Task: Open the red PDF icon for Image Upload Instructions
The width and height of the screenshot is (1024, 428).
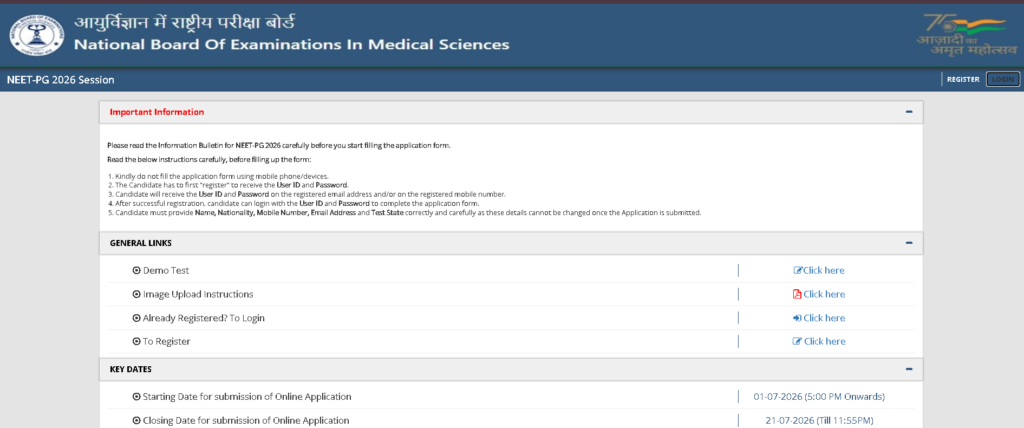Action: 797,294
